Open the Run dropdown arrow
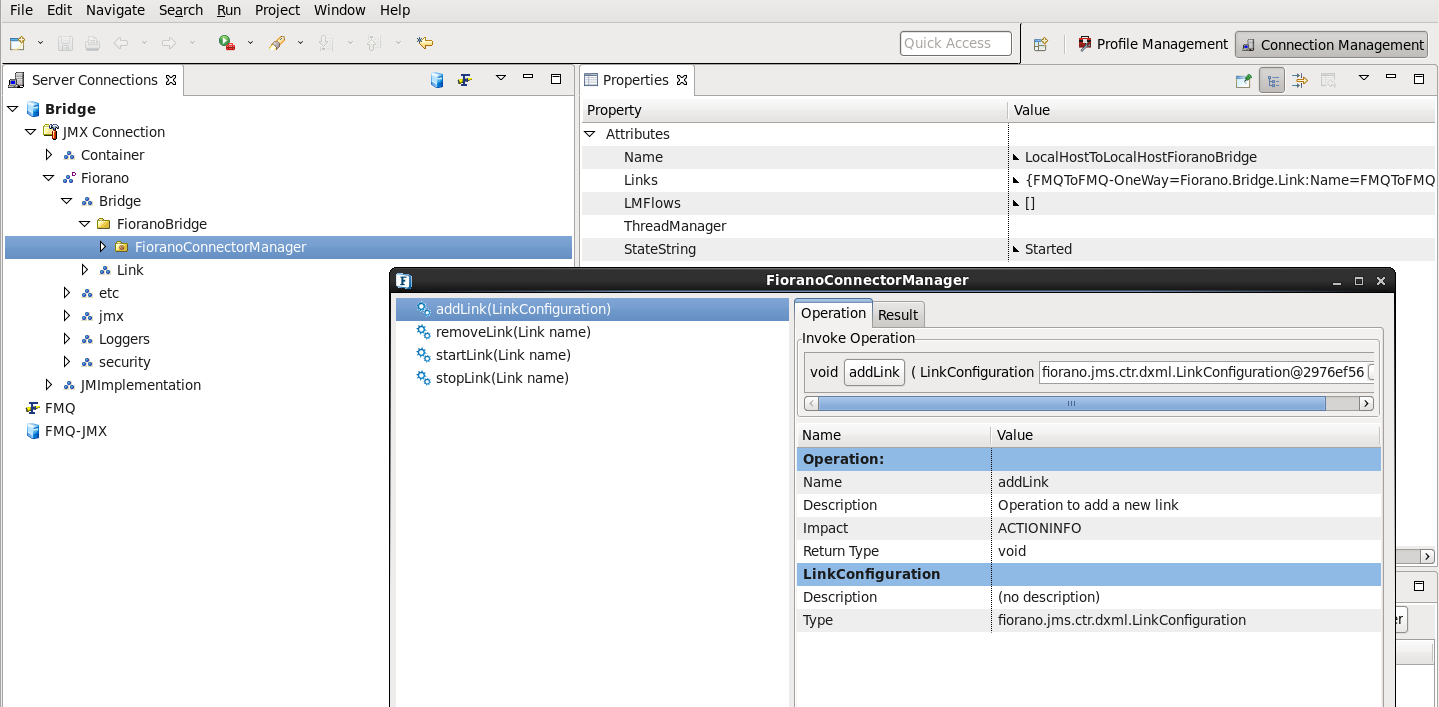The image size is (1439, 707). pyautogui.click(x=250, y=43)
